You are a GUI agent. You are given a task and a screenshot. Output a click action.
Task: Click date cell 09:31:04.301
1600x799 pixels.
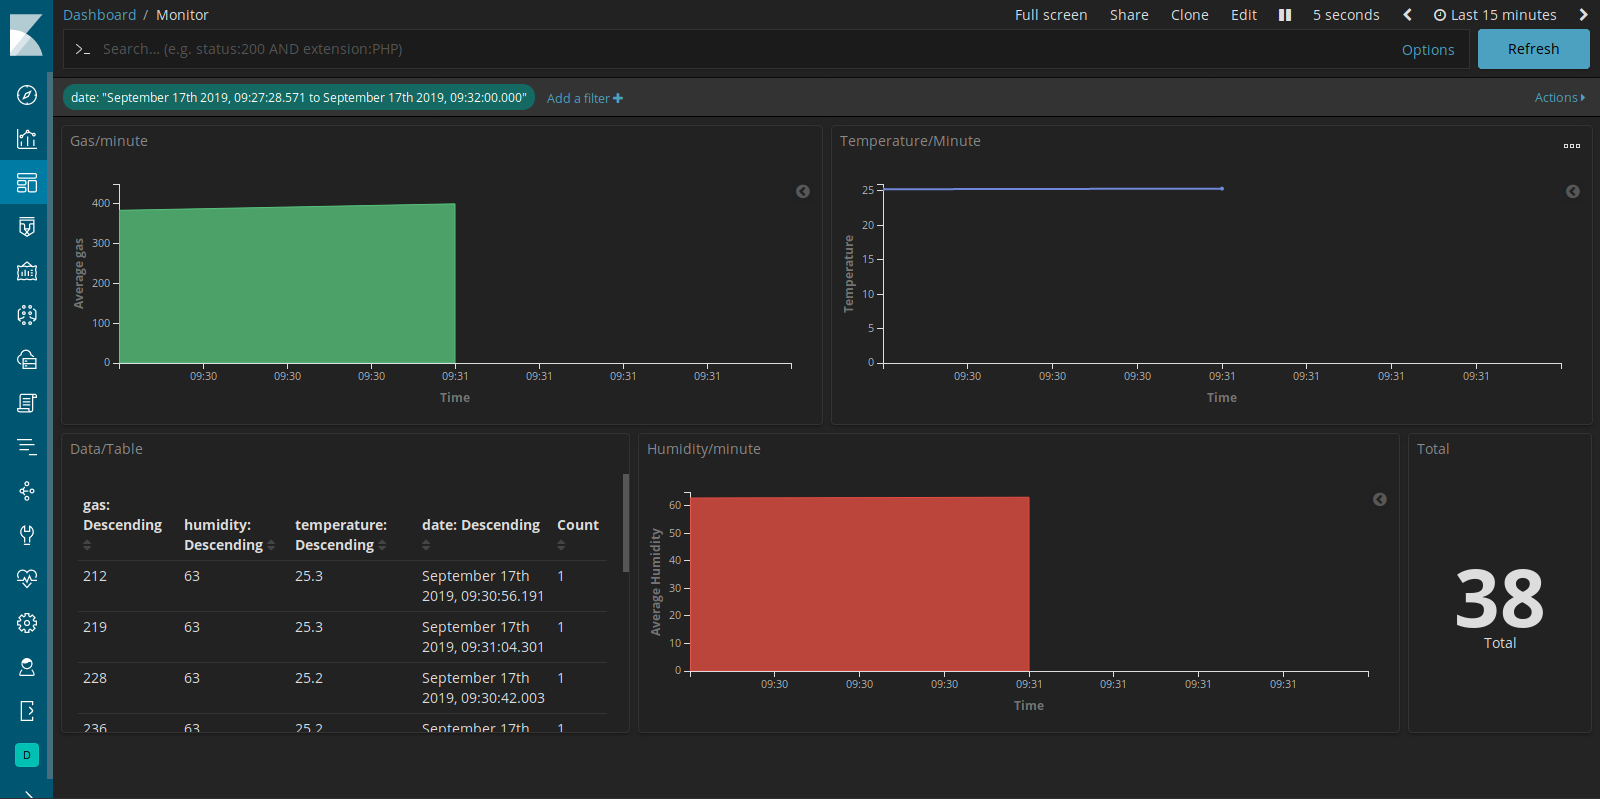tap(483, 637)
